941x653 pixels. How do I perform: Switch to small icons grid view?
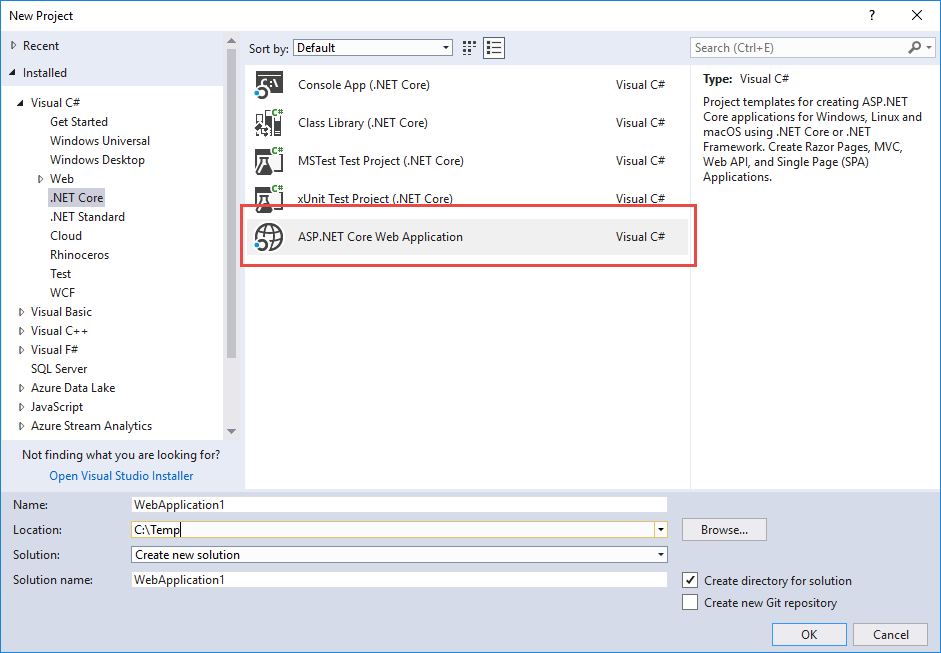tap(470, 48)
